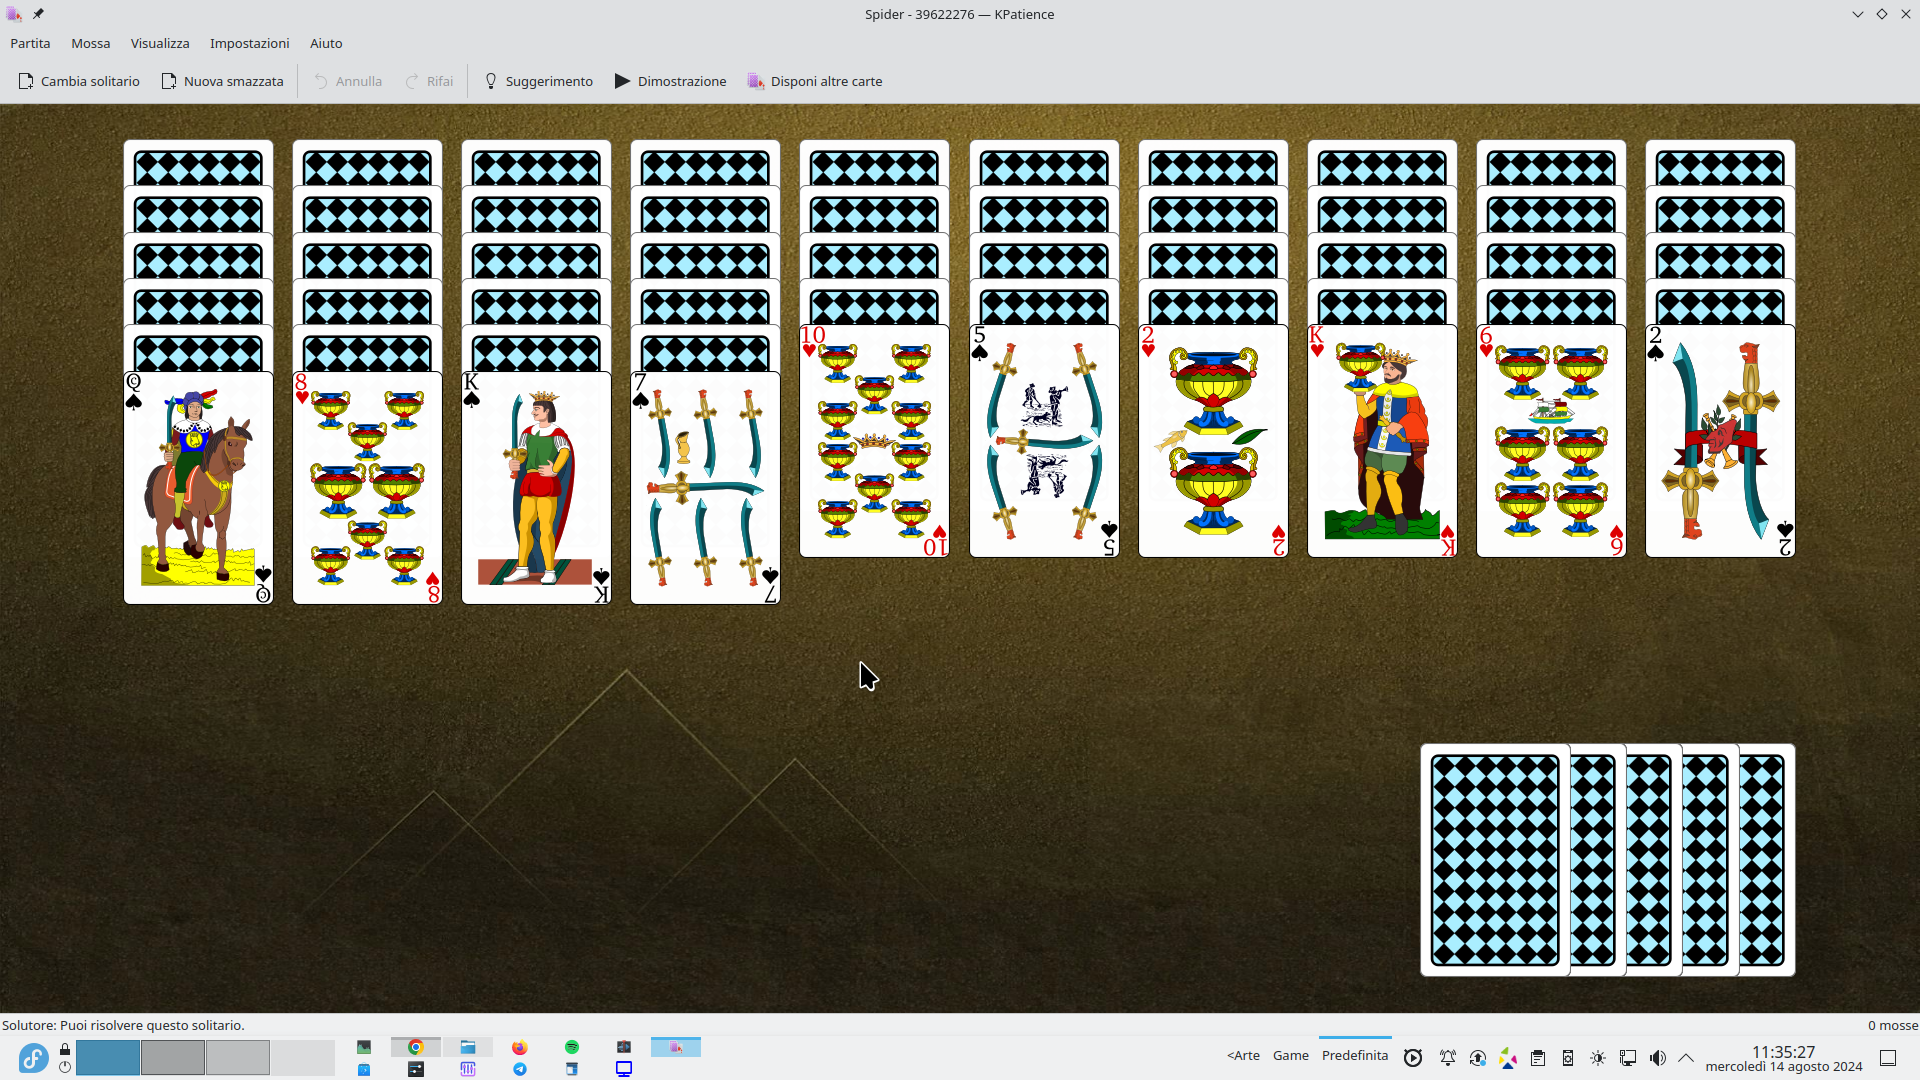1920x1080 pixels.
Task: Start the Dimostrazione demo playback
Action: click(670, 81)
